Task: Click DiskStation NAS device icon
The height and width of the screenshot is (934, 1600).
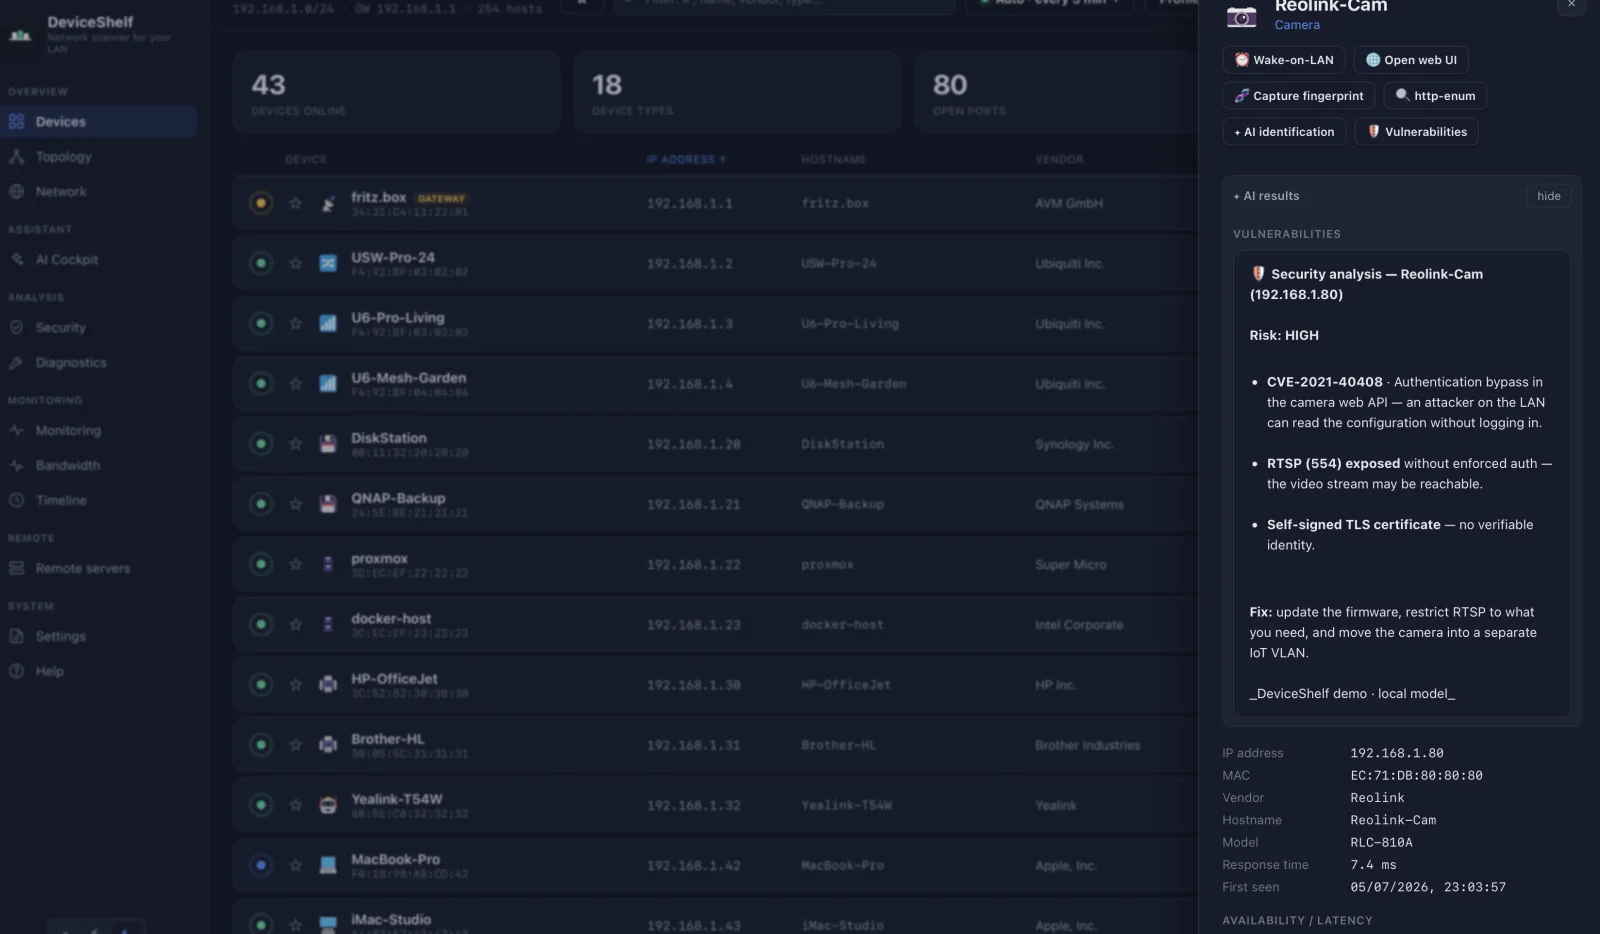Action: (328, 444)
